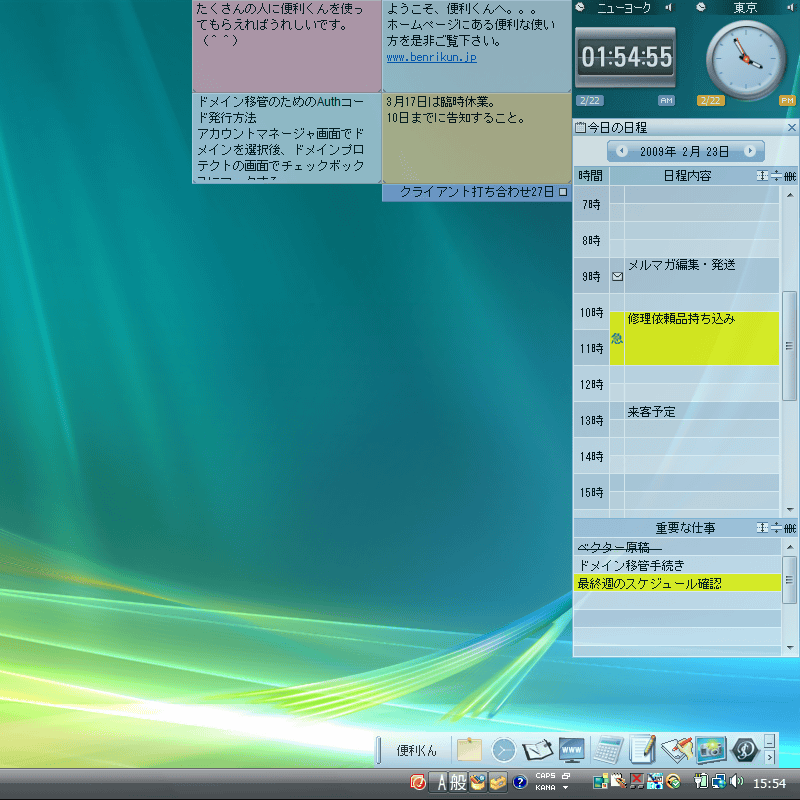
Task: Select the 修理依頼品持ち込み schedule entry
Action: 702,338
